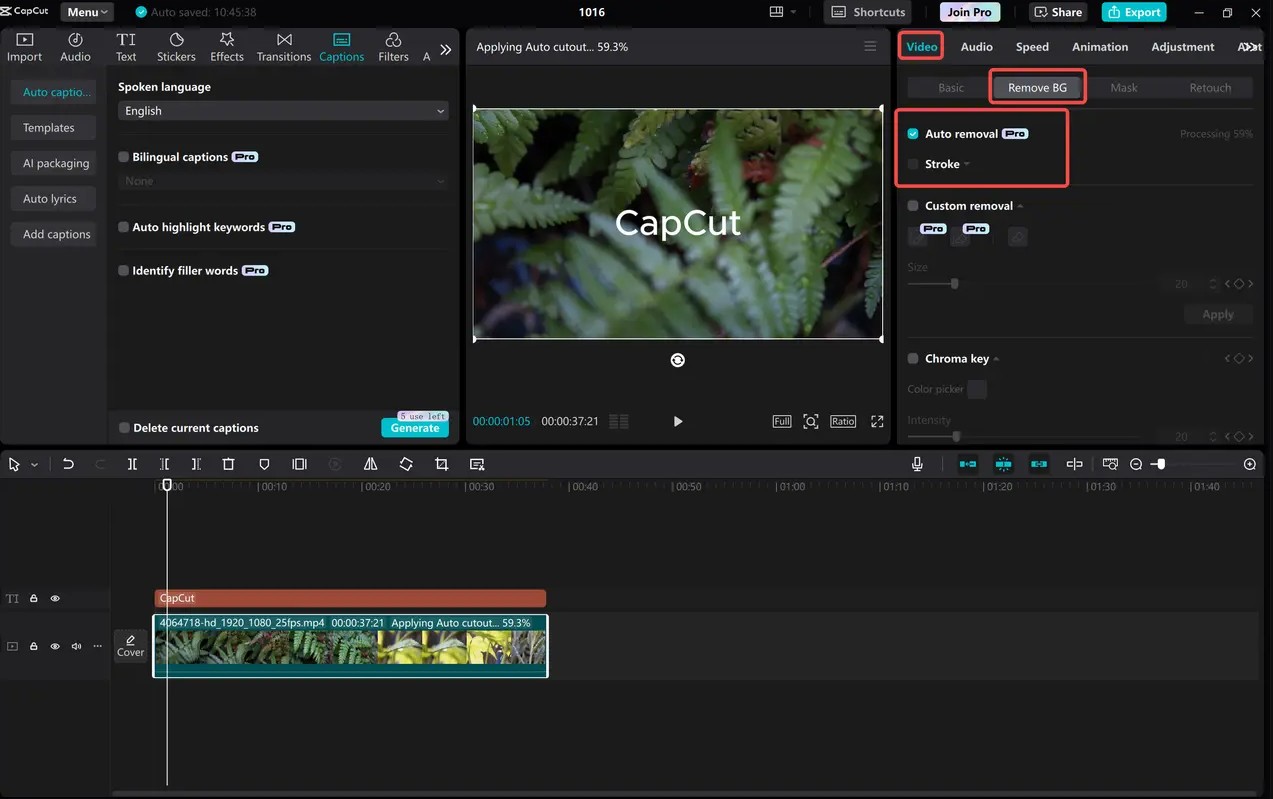This screenshot has height=799, width=1273.
Task: Hide the text track with eye icon
Action: pyautogui.click(x=55, y=598)
